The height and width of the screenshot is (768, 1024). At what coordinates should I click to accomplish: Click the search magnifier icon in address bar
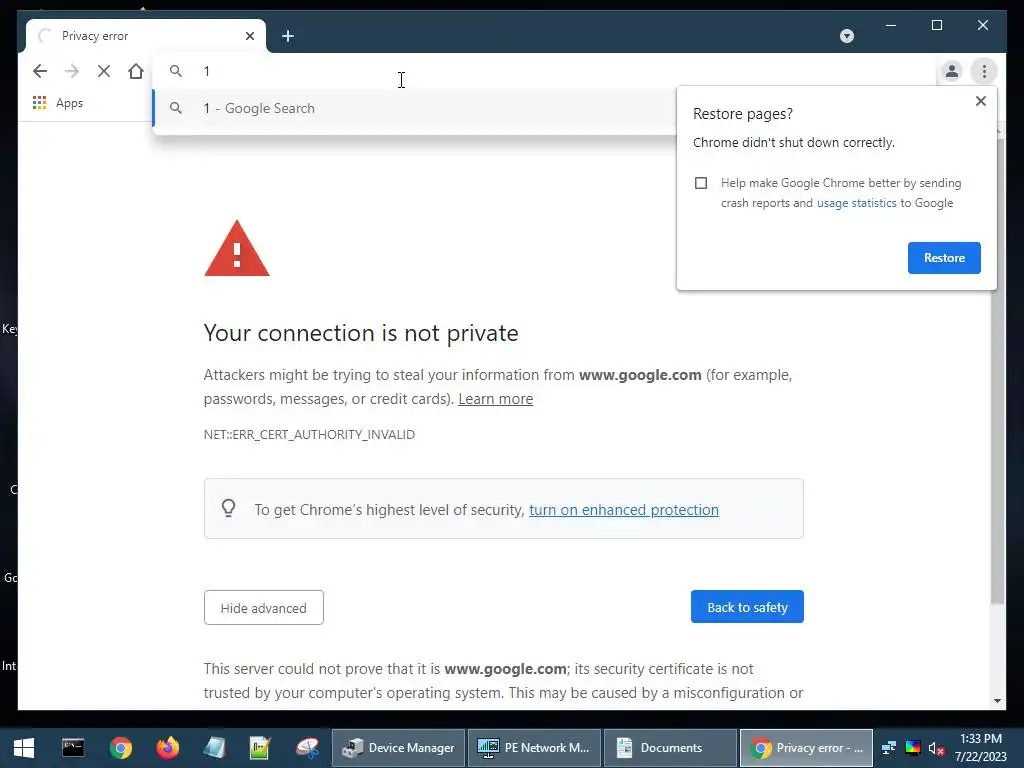click(176, 71)
